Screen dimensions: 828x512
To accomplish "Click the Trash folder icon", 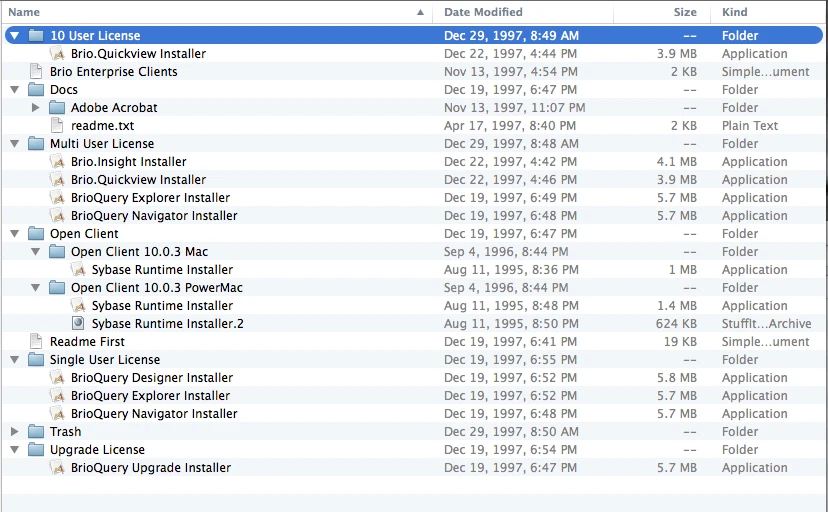I will point(36,431).
